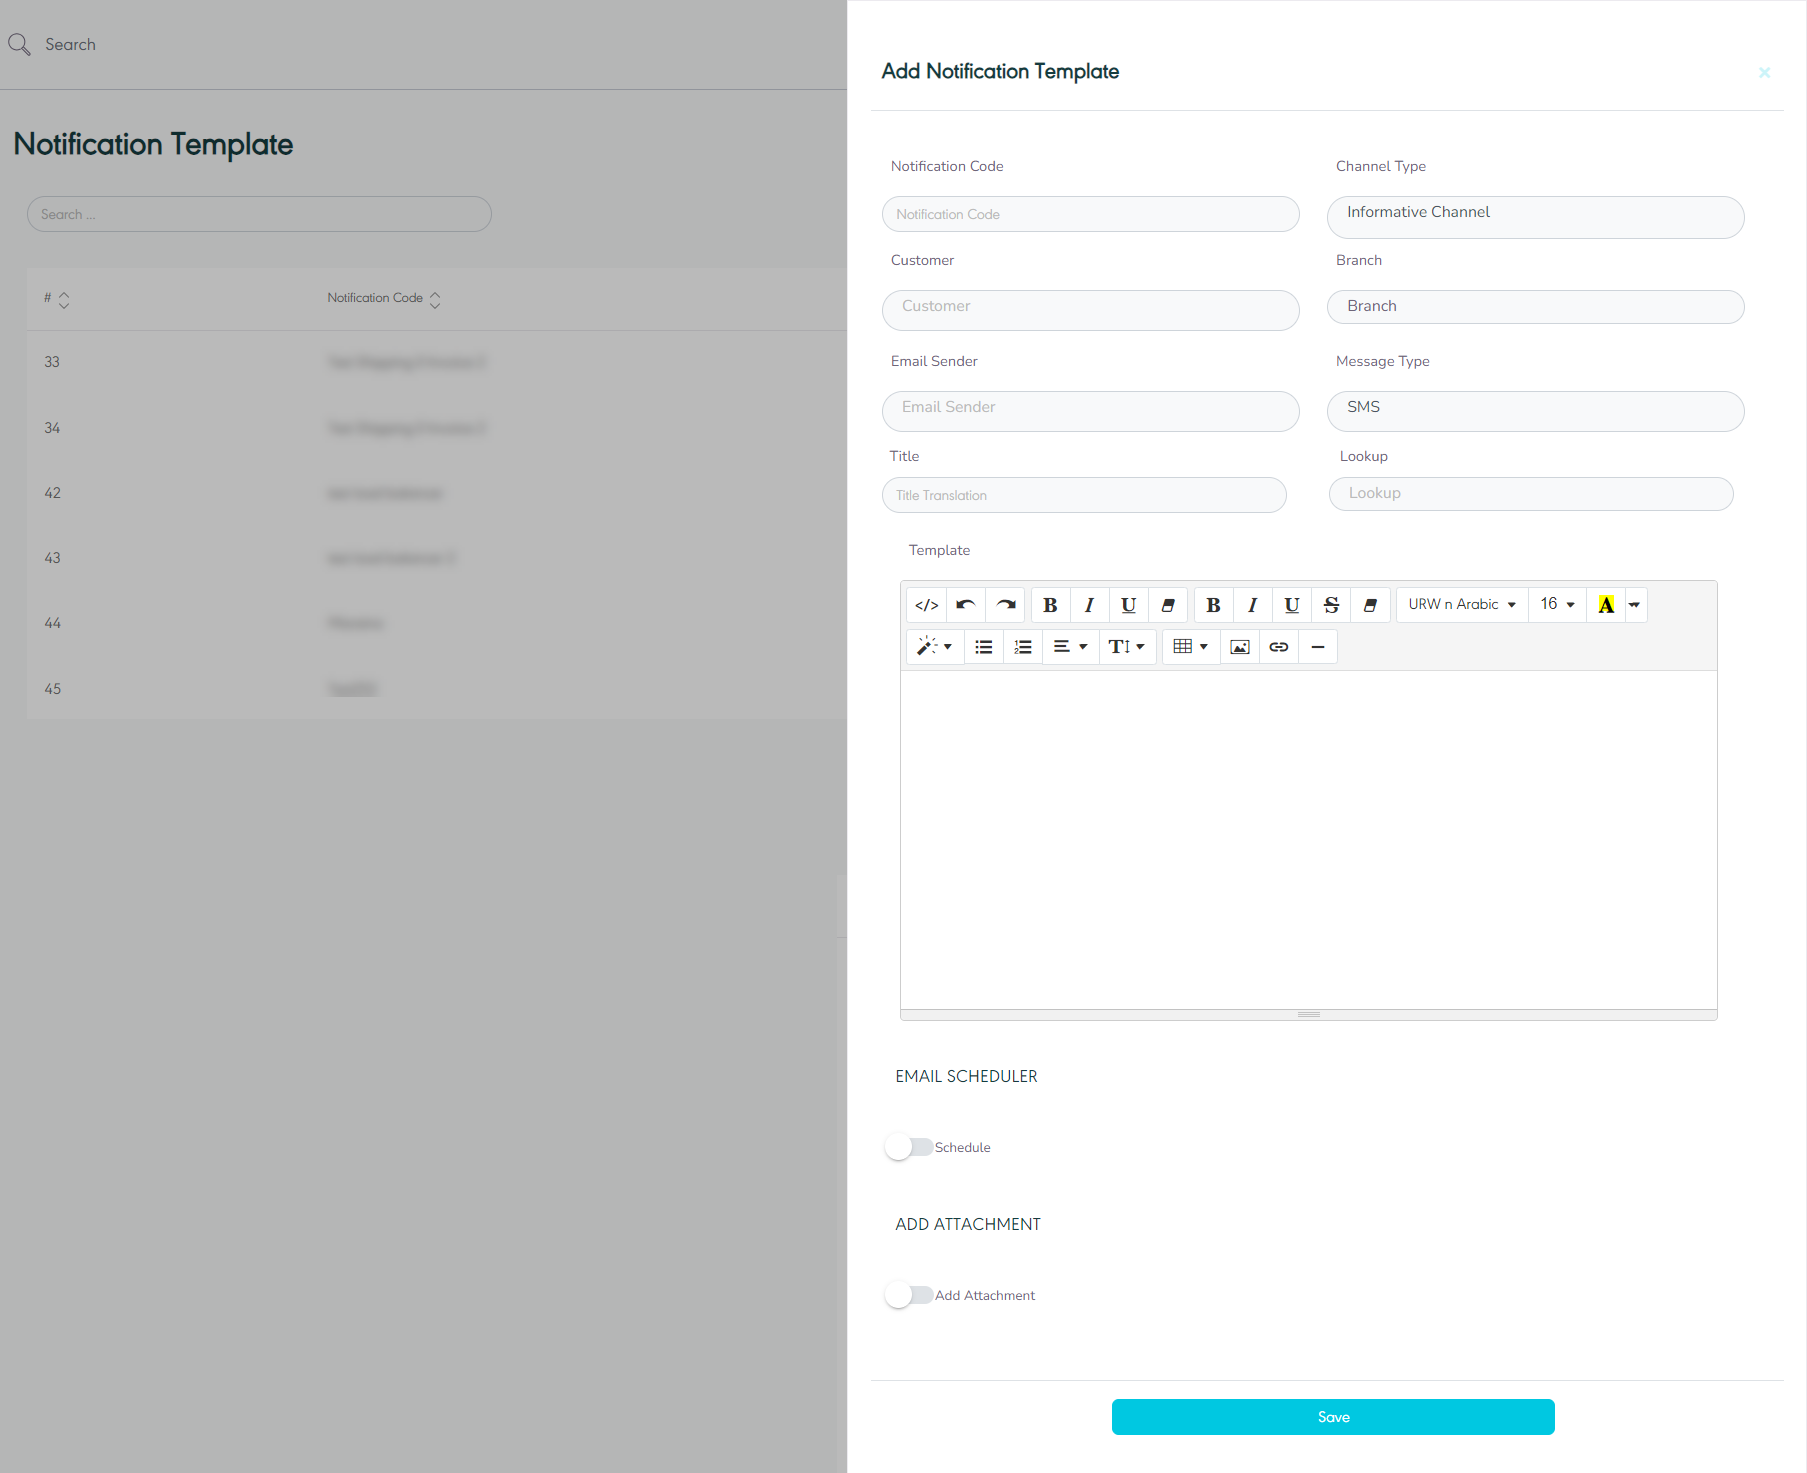The image size is (1807, 1473).
Task: Toggle the Bold button beside the Redo arrow
Action: (x=1050, y=605)
